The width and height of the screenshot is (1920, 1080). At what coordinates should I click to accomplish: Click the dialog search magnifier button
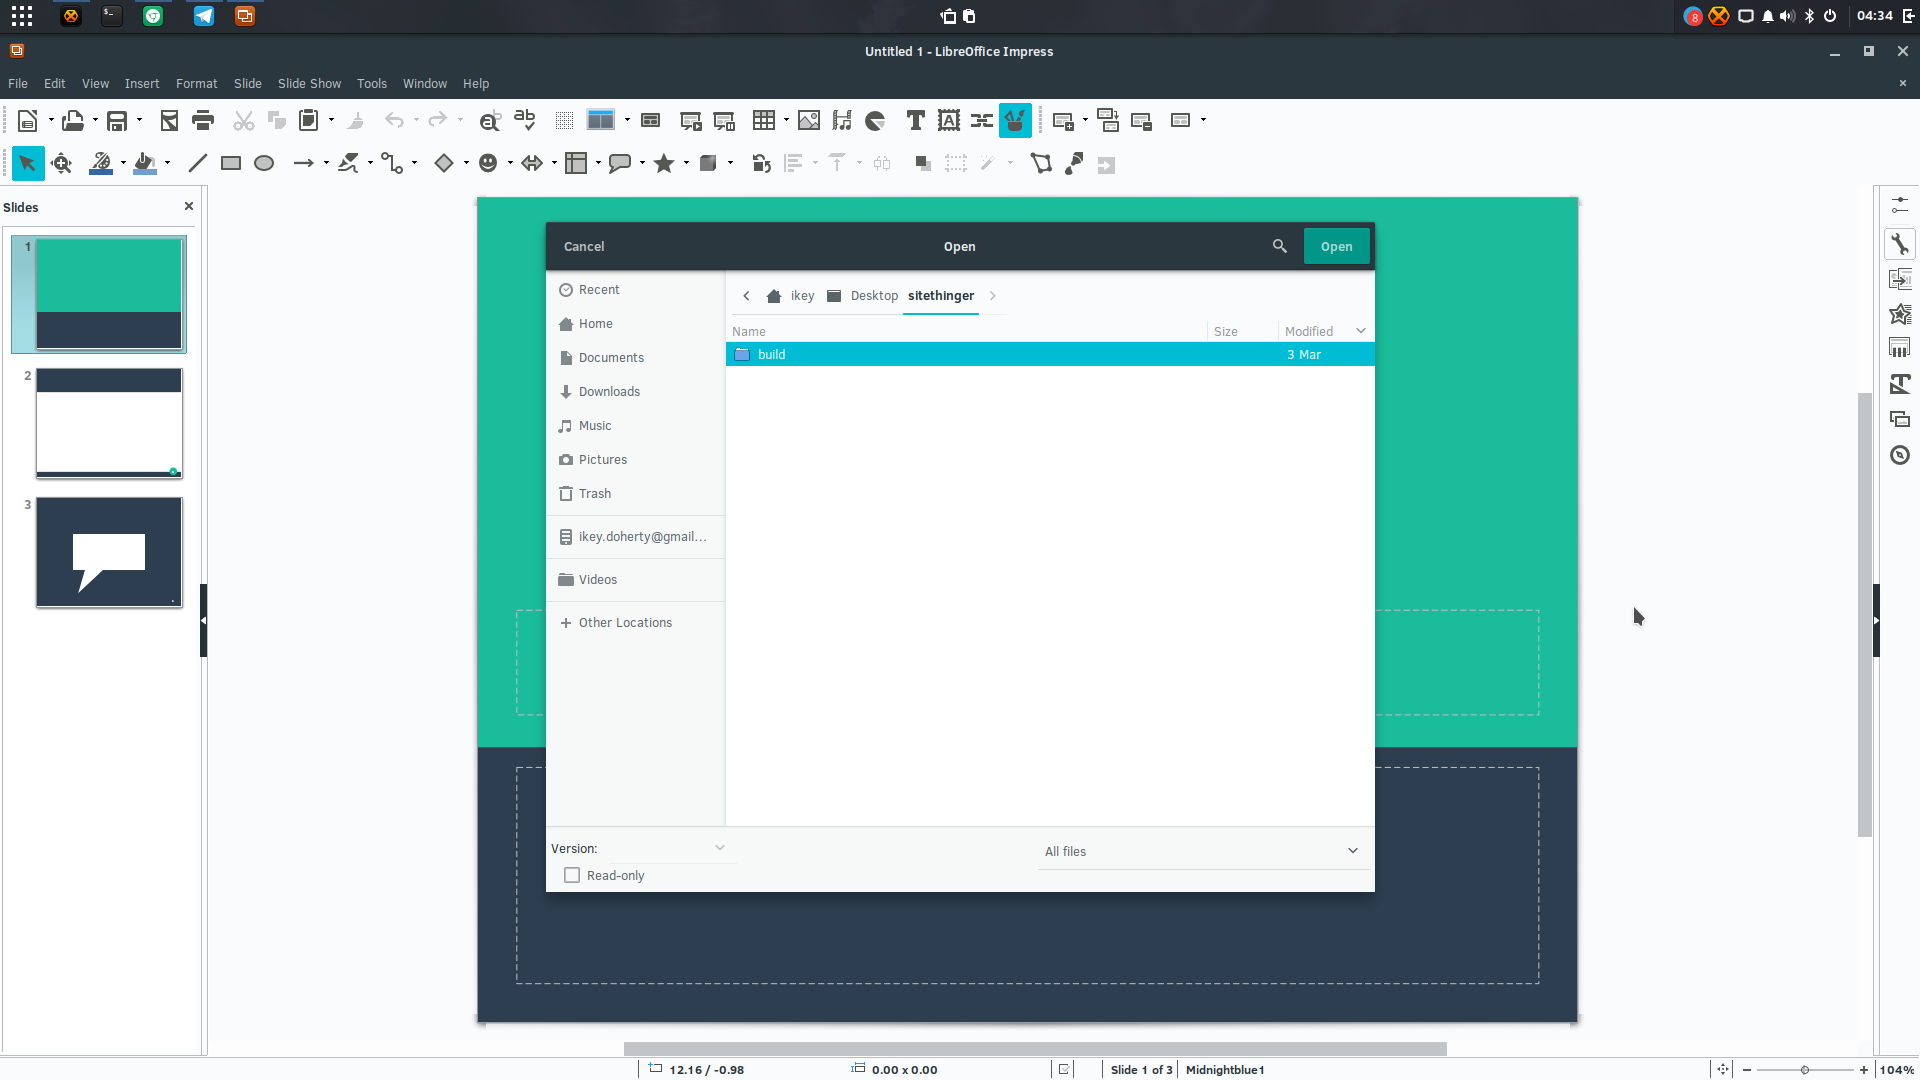pos(1279,246)
